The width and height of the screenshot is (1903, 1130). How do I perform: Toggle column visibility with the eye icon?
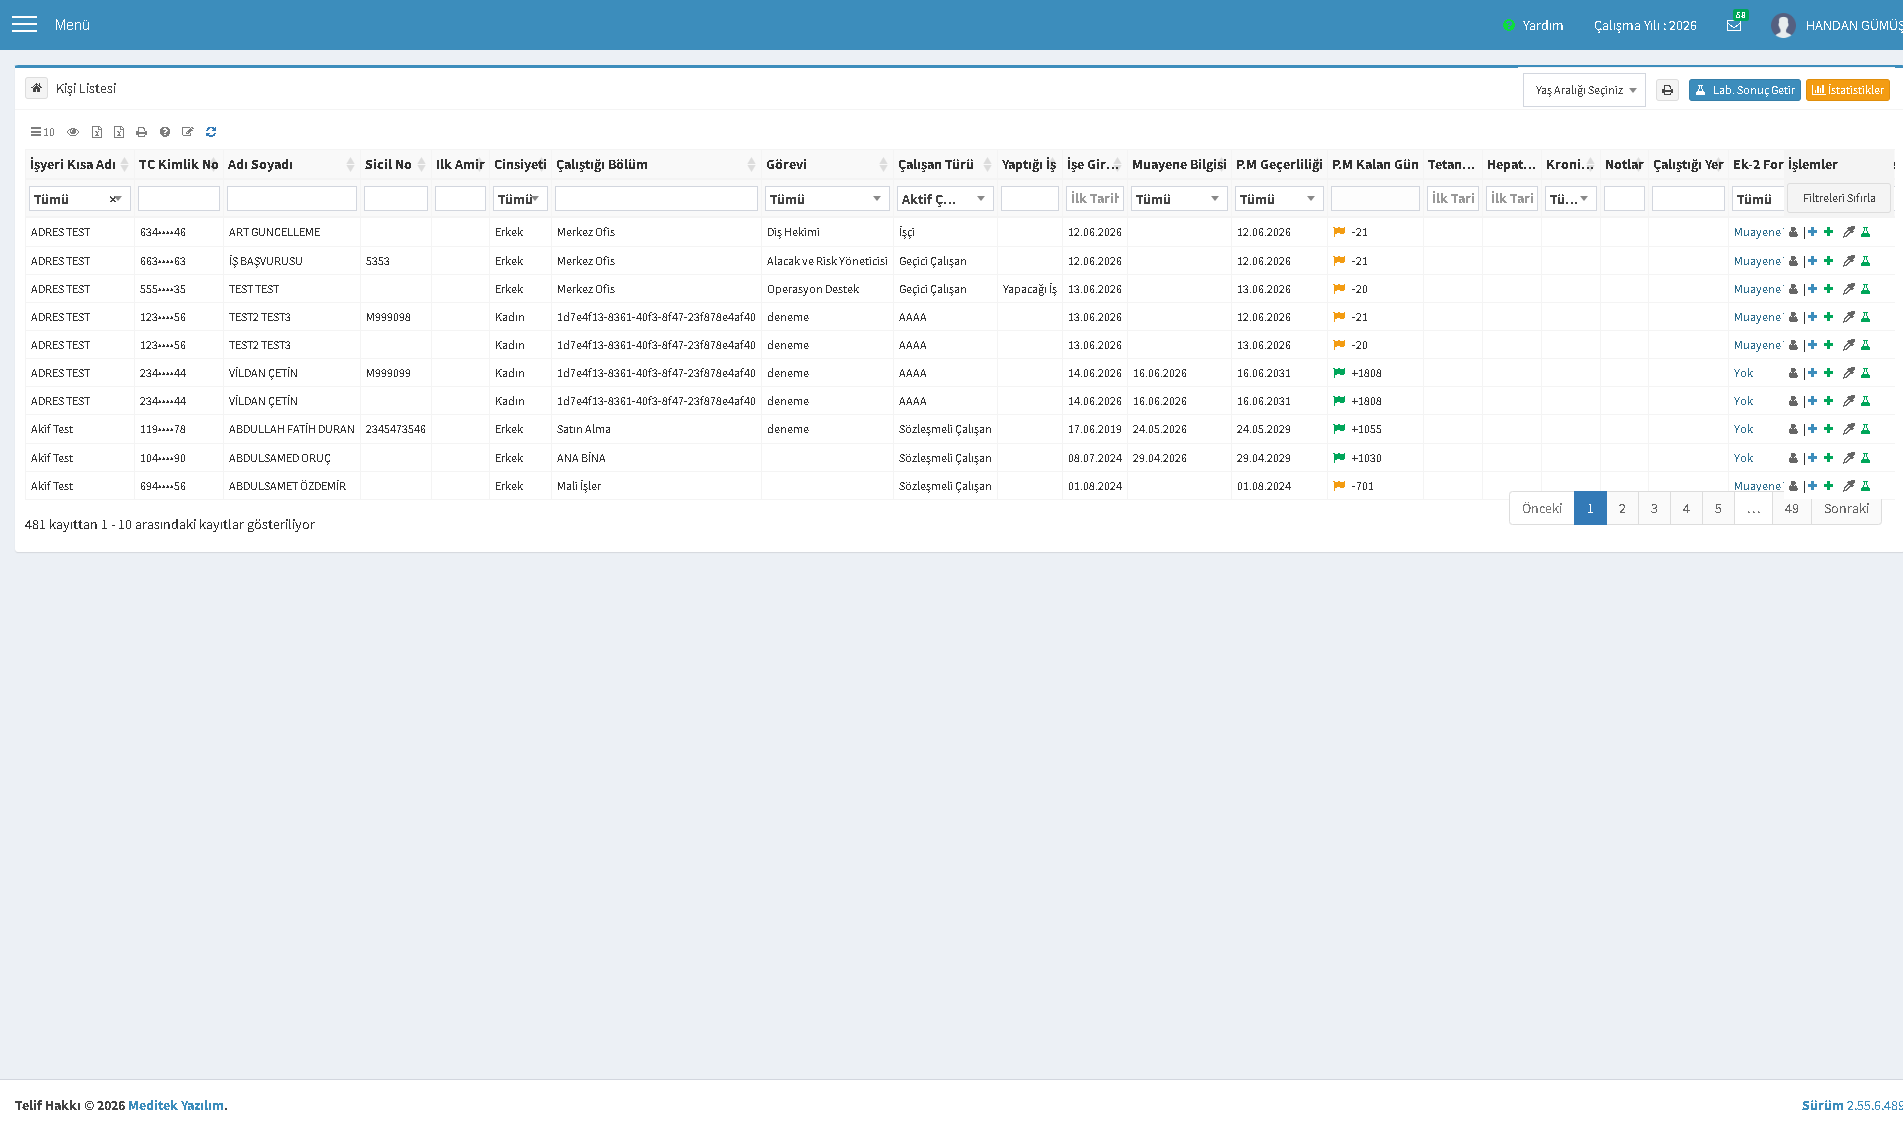tap(73, 132)
